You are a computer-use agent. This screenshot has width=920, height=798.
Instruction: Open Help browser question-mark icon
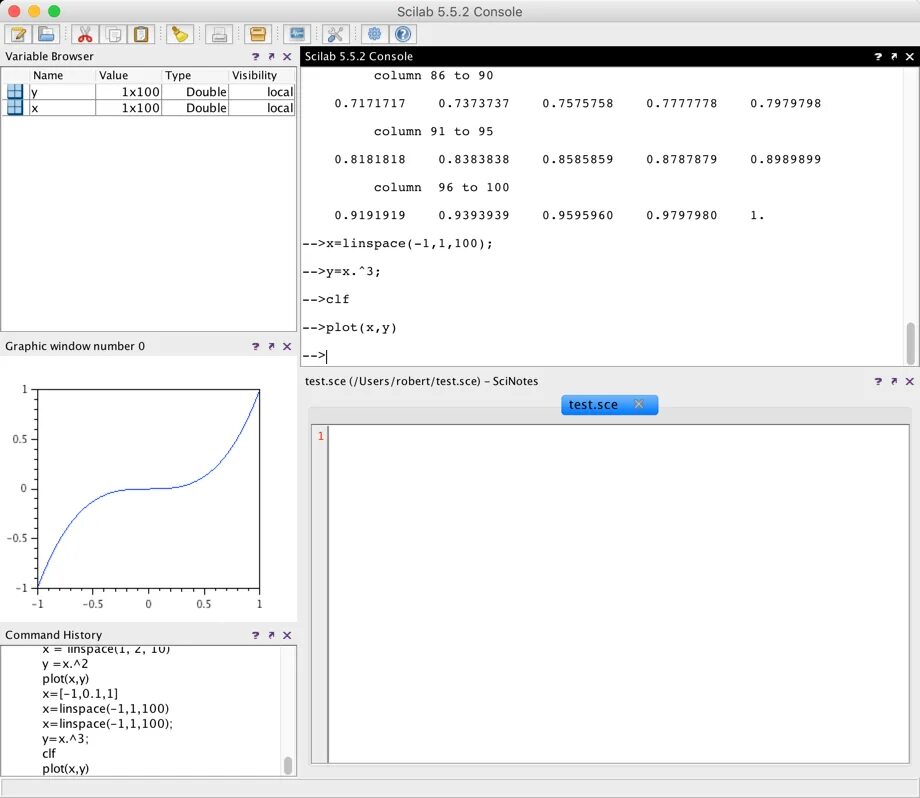click(402, 34)
